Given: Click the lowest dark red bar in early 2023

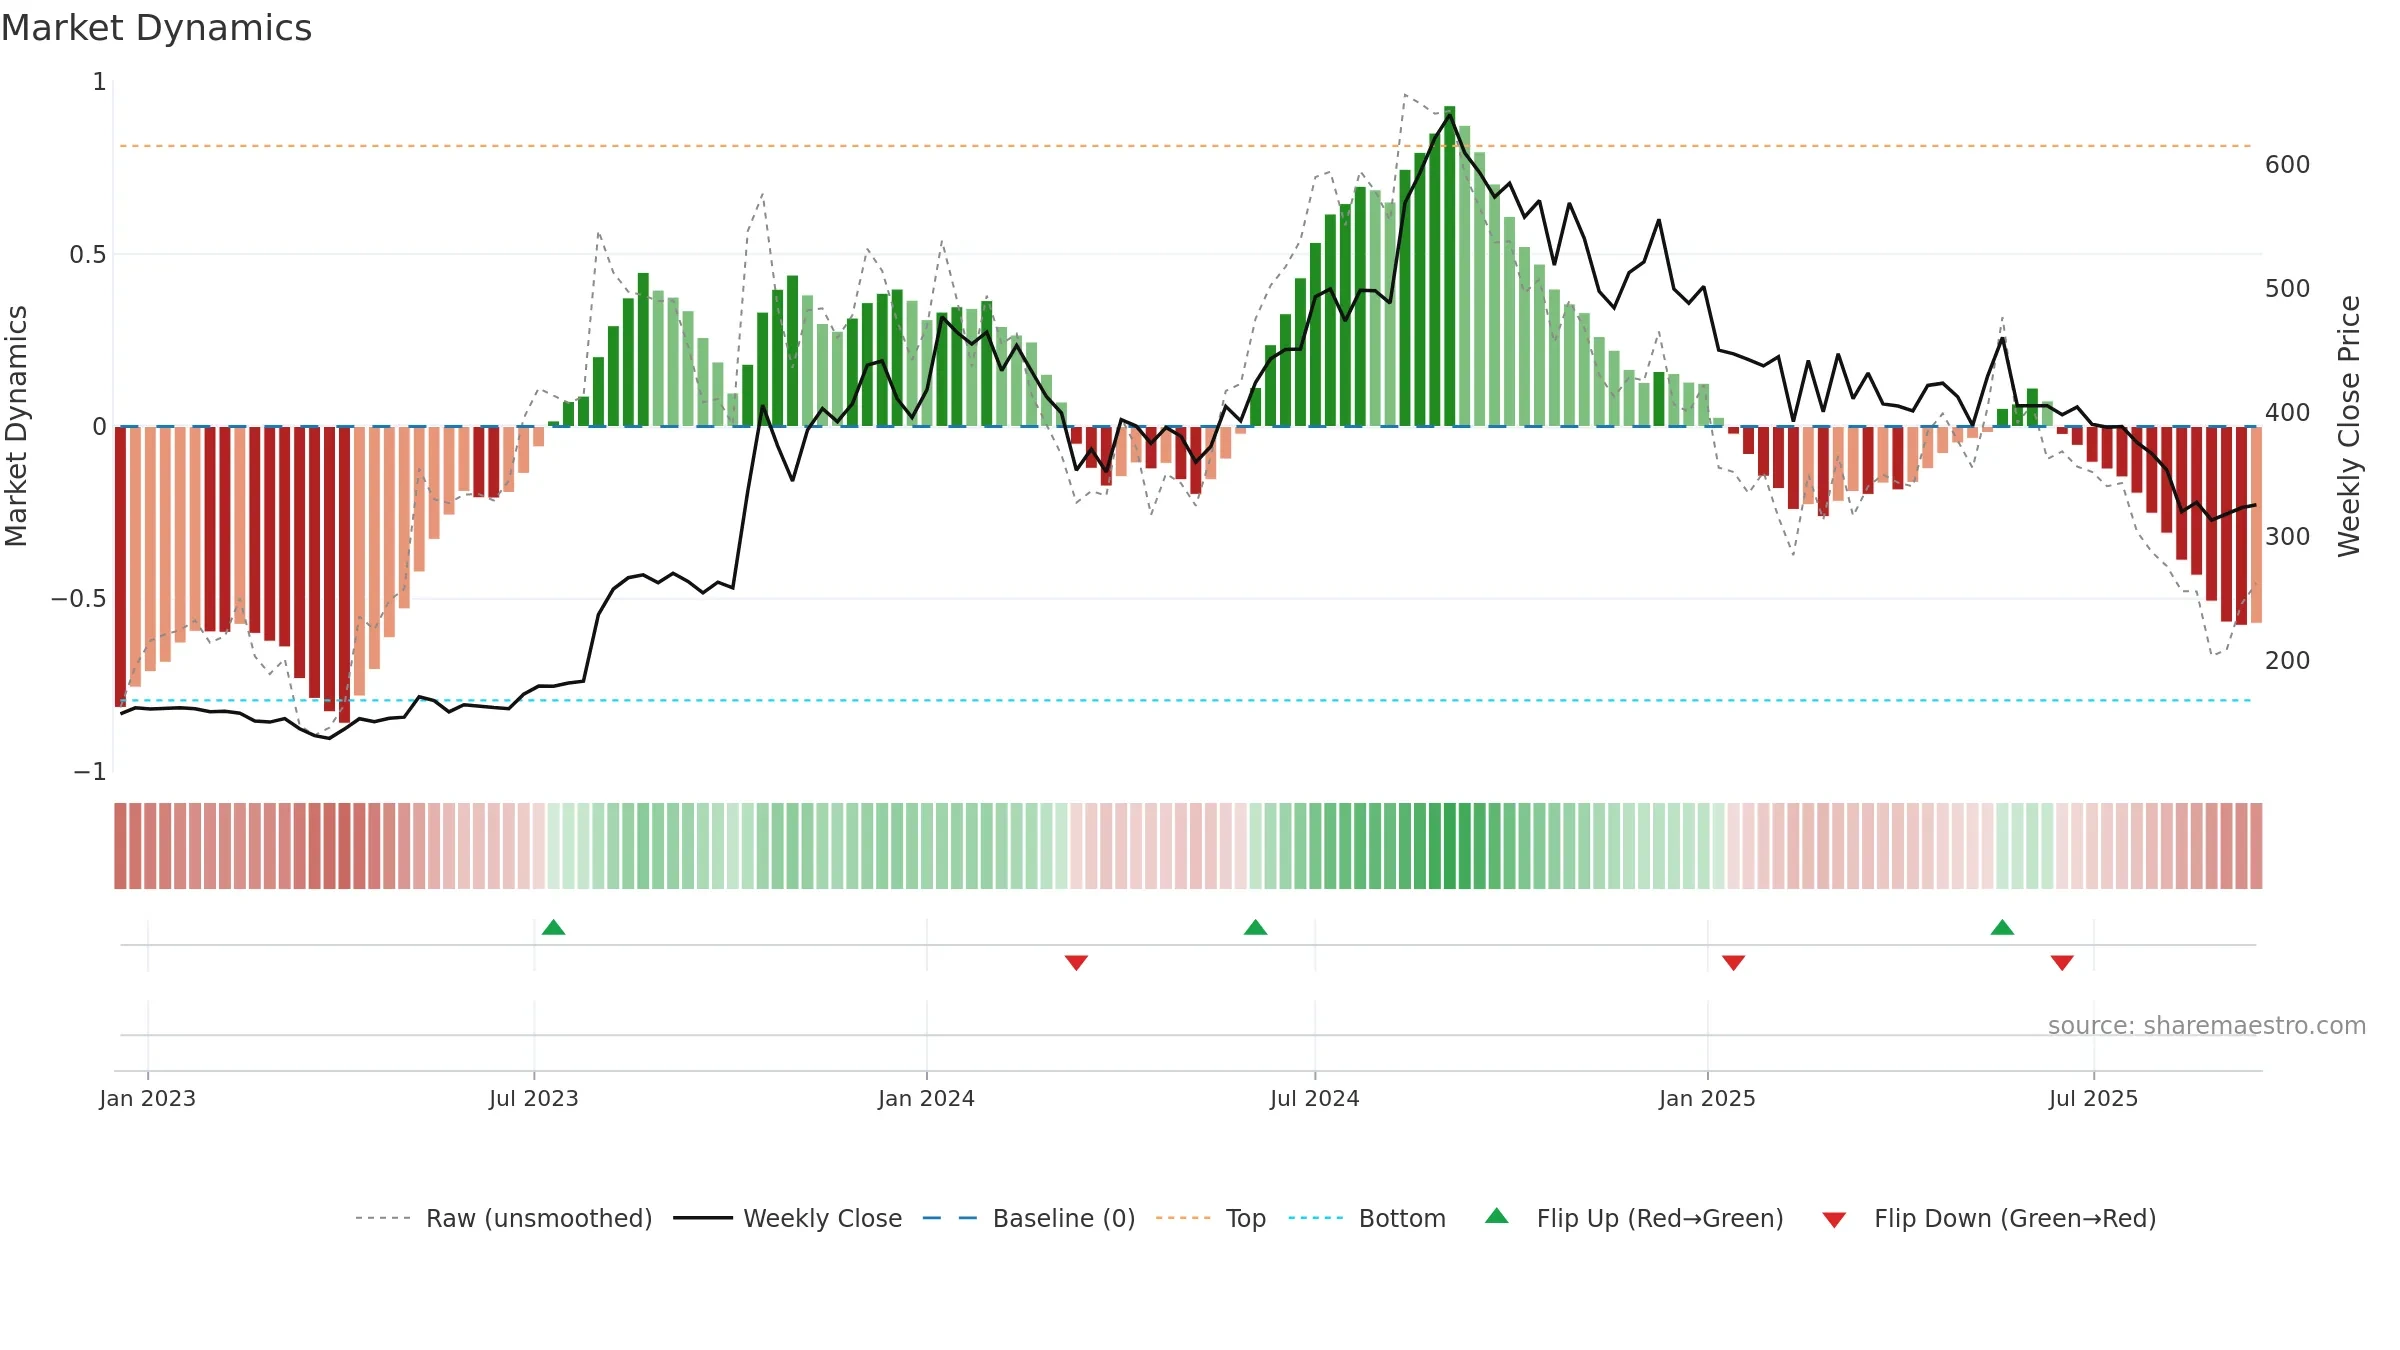Looking at the screenshot, I should pos(344,574).
